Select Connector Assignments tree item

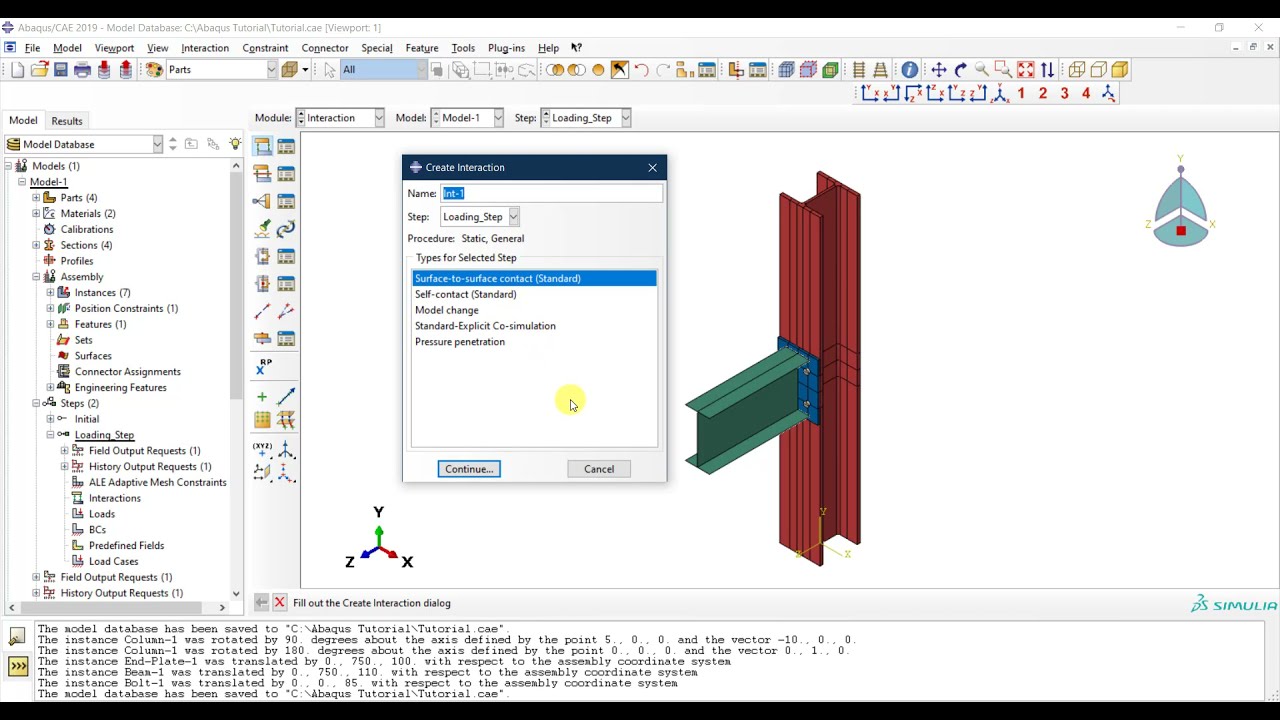pyautogui.click(x=127, y=372)
